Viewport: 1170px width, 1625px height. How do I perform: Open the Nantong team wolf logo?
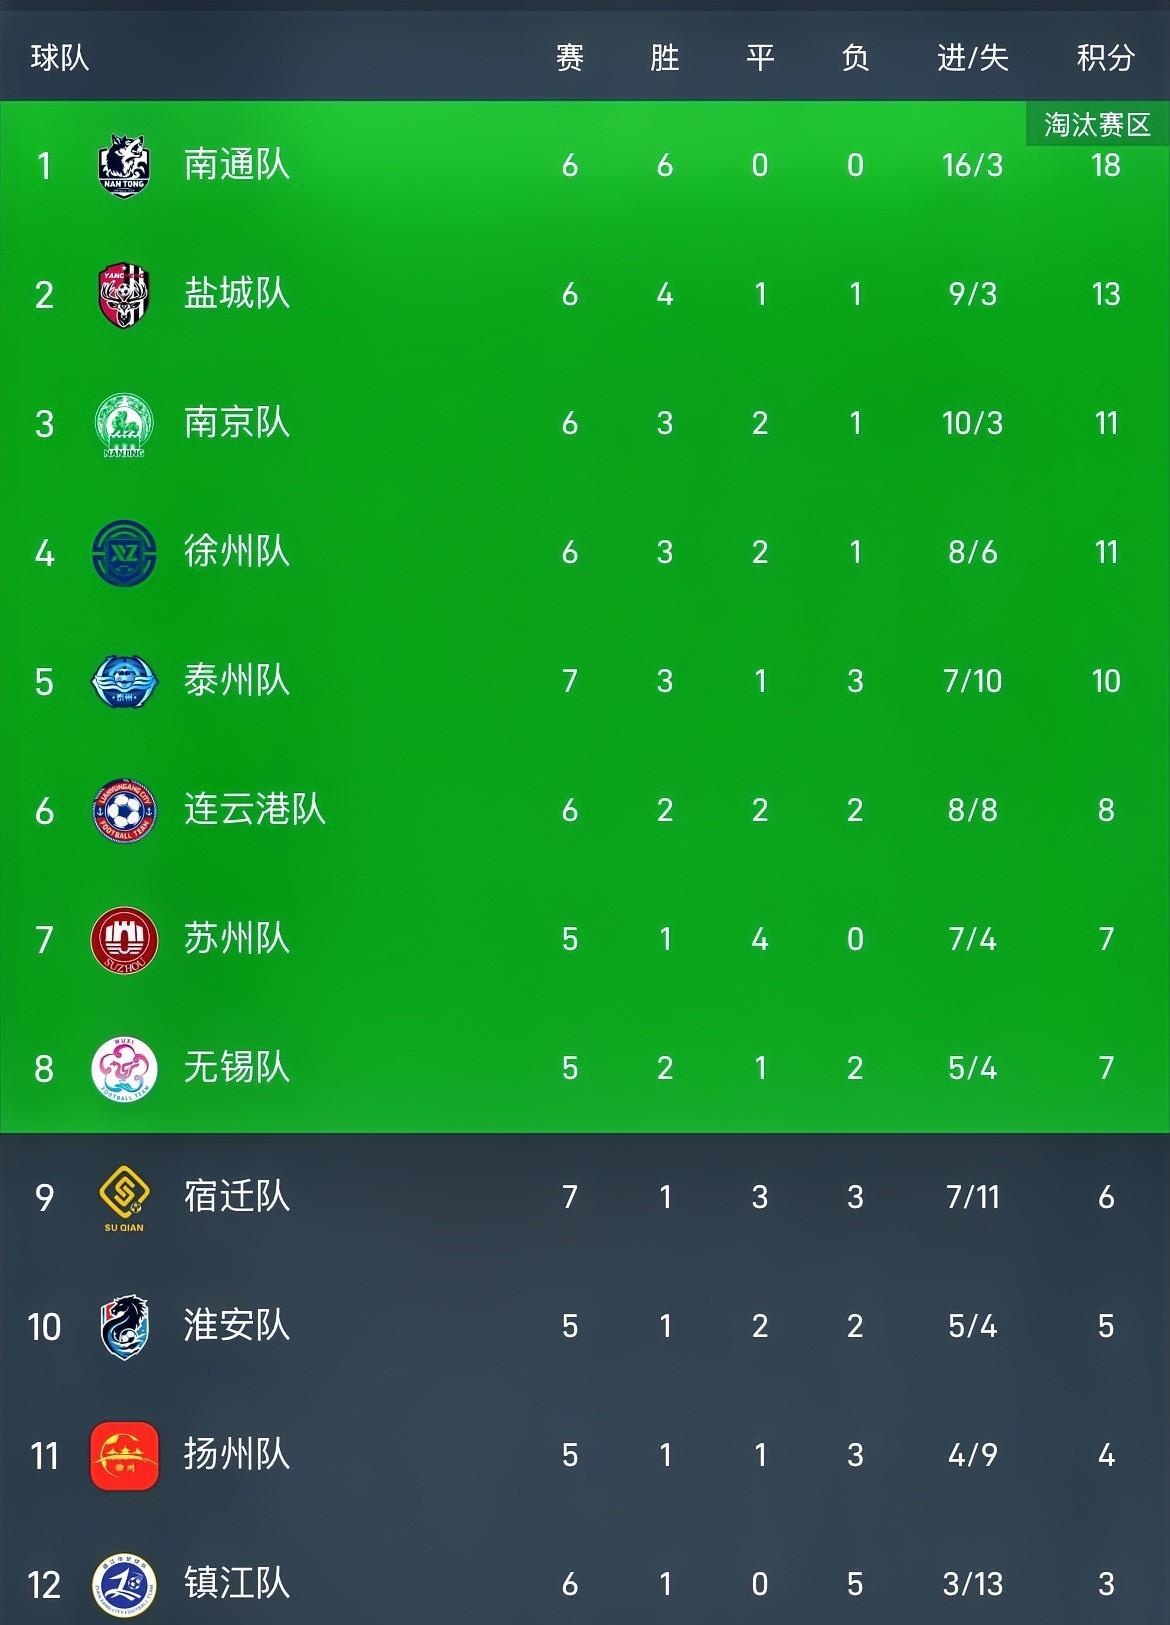pyautogui.click(x=124, y=166)
